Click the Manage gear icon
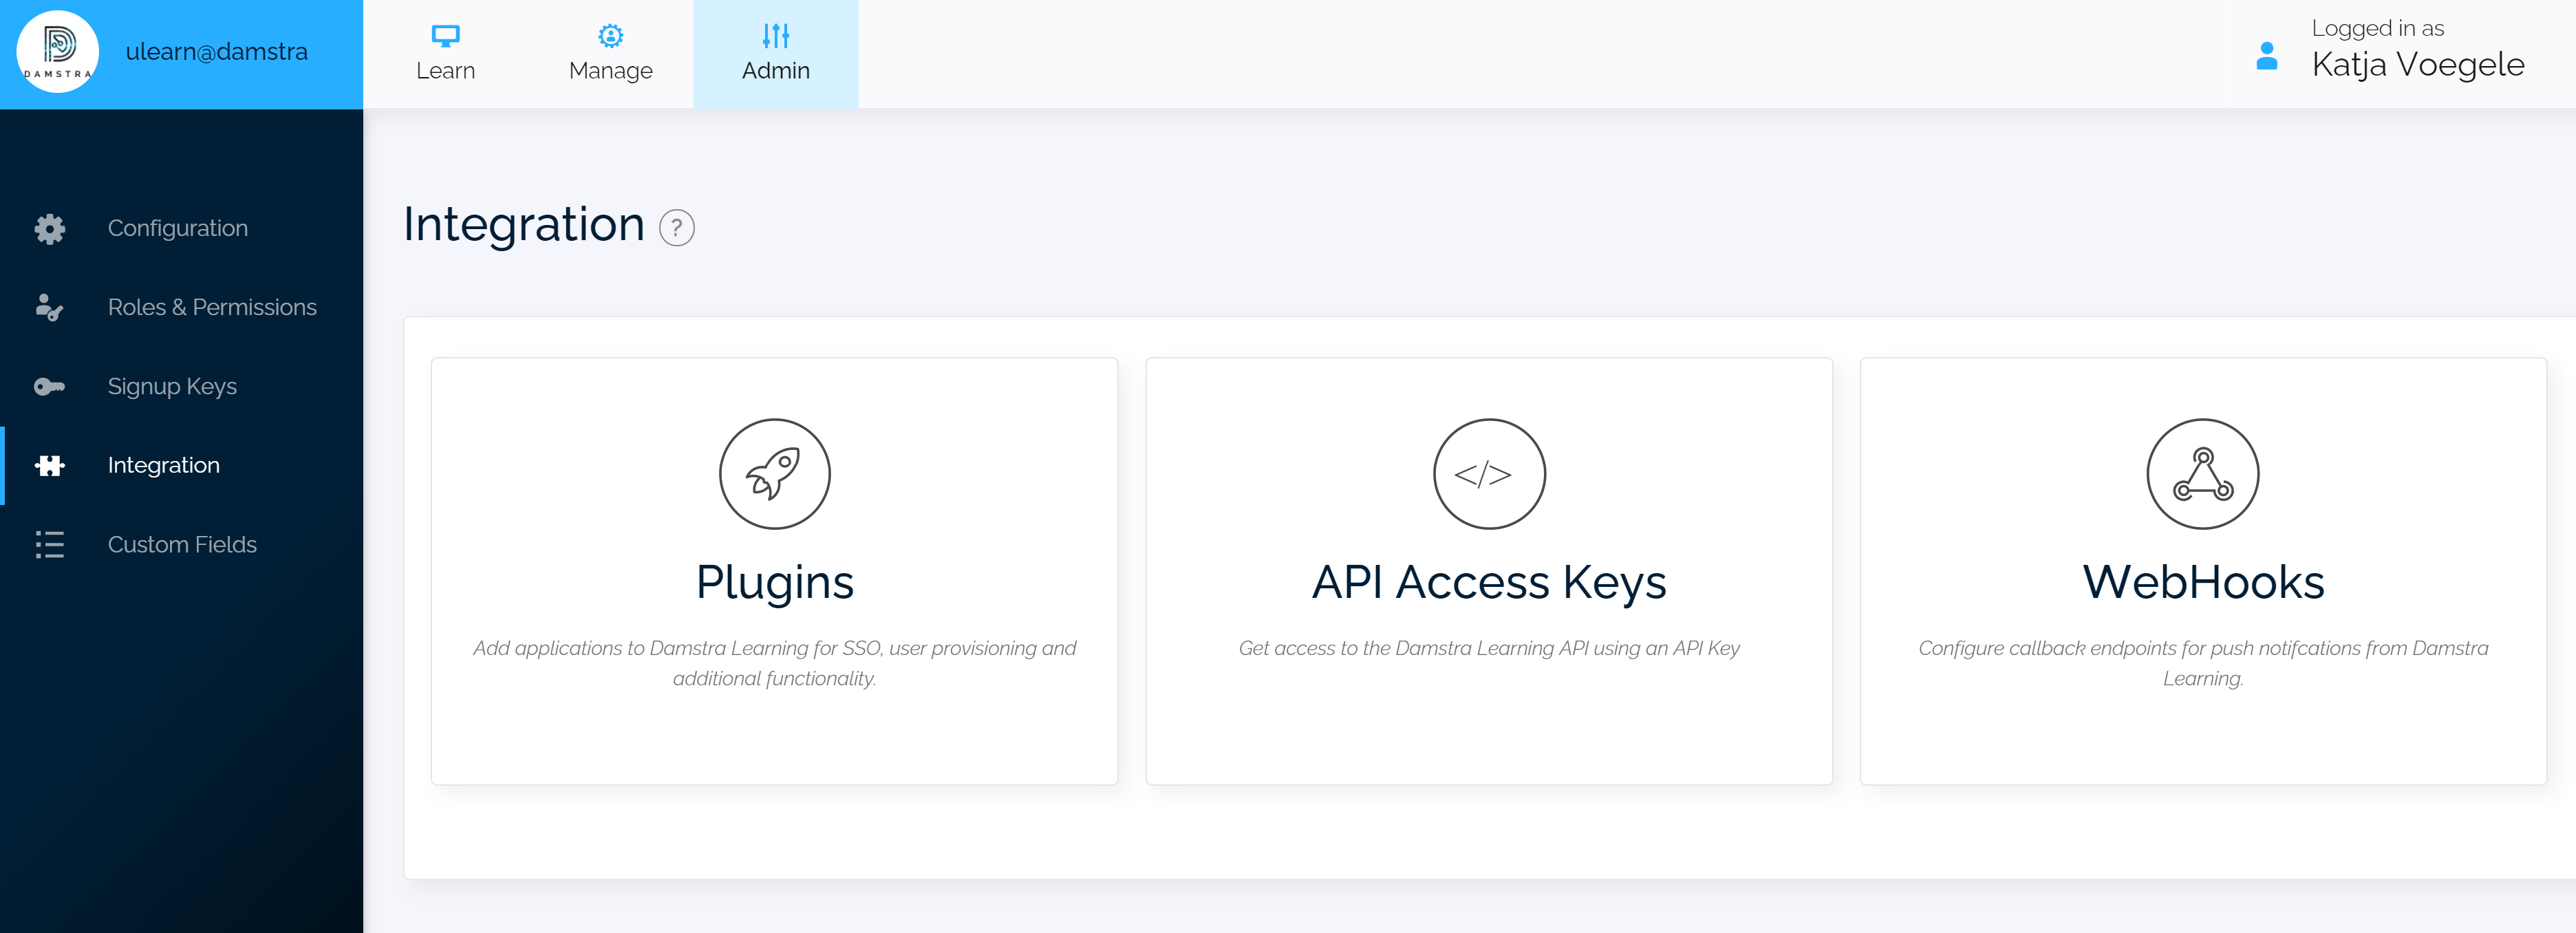This screenshot has height=933, width=2576. point(610,35)
